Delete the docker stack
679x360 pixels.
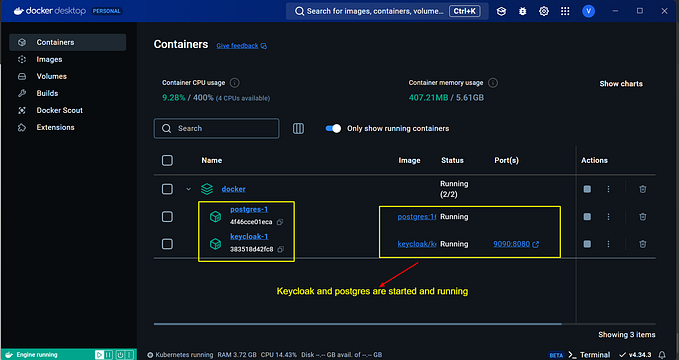643,189
